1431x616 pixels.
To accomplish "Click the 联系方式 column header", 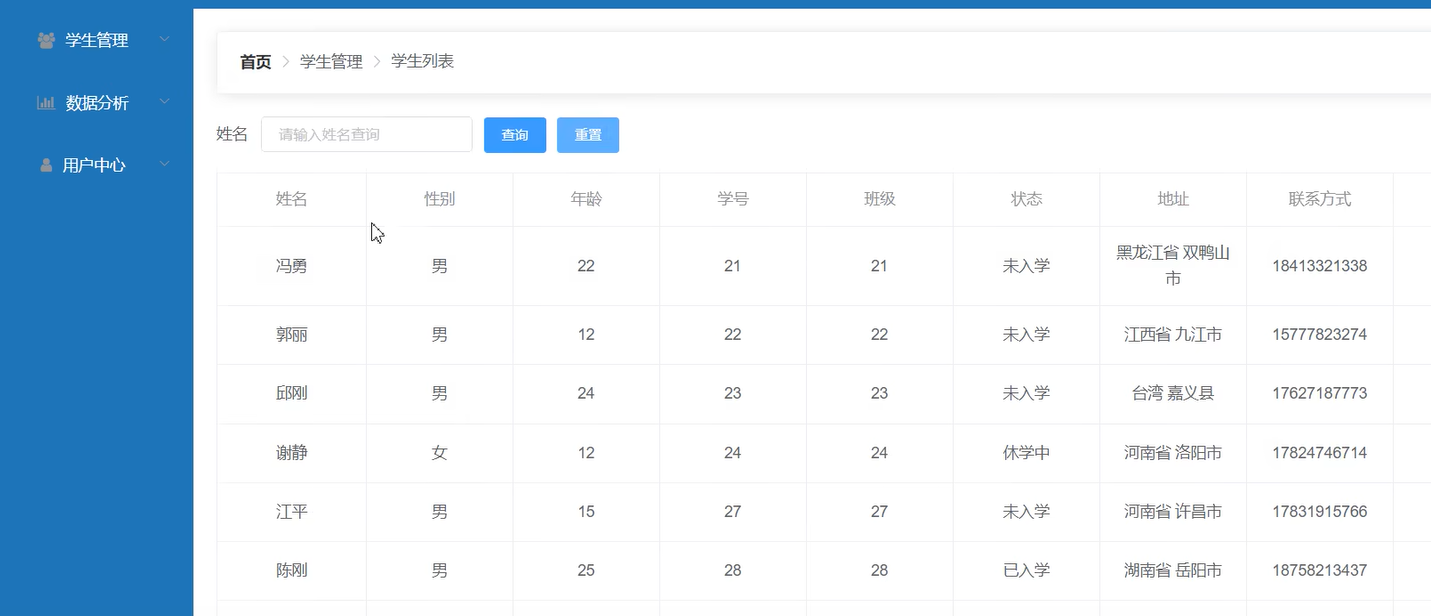I will [x=1320, y=199].
